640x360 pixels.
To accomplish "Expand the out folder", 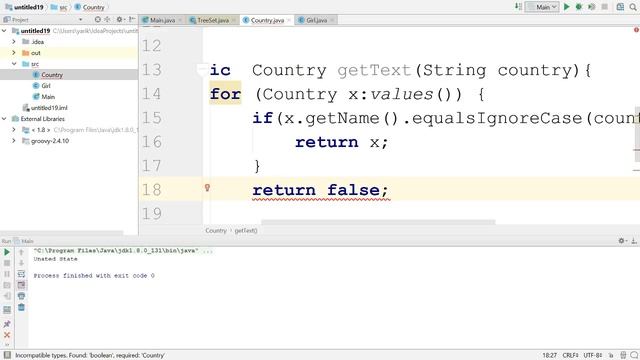I will click(14, 53).
